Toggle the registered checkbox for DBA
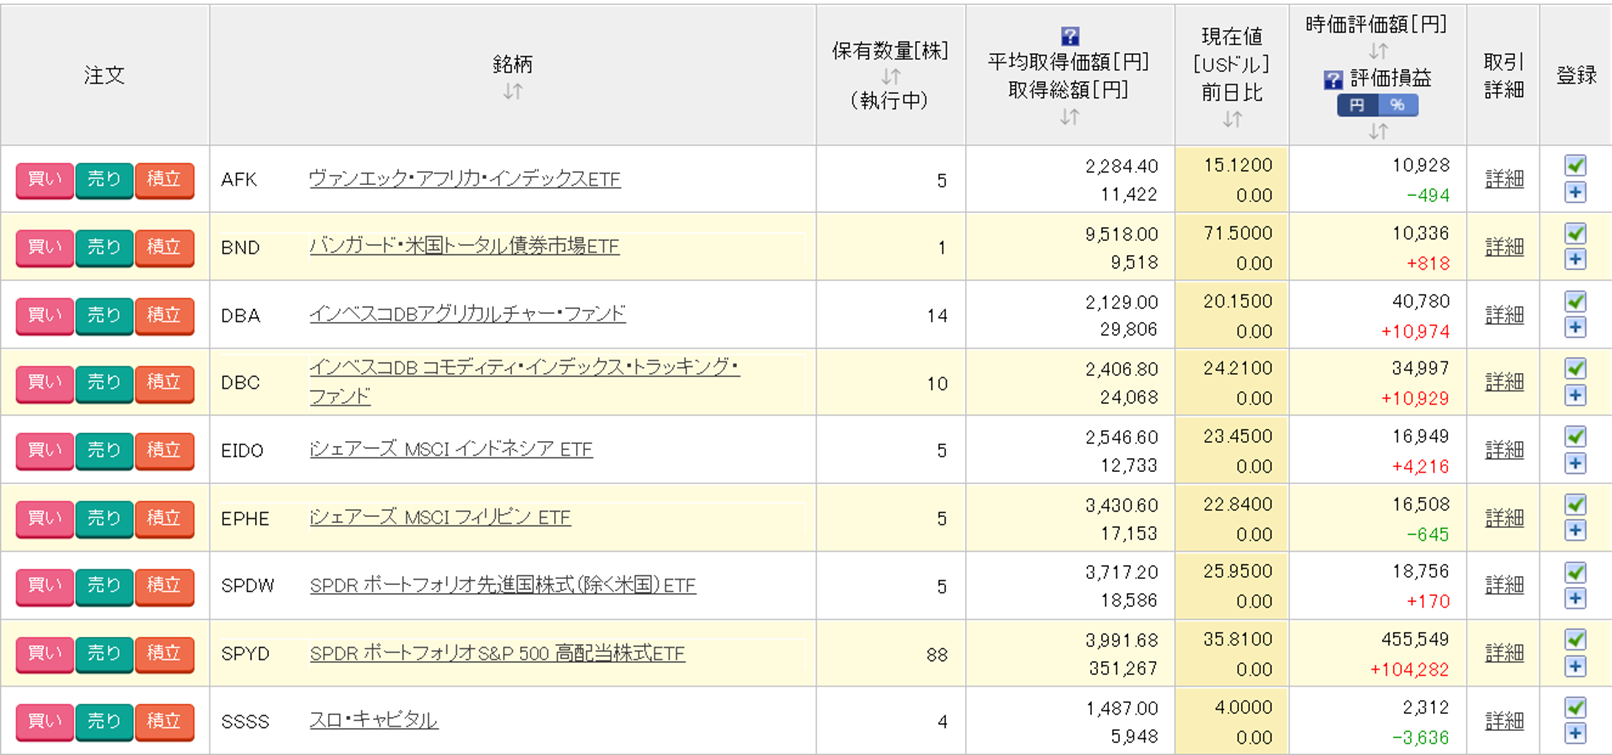This screenshot has width=1612, height=755. (1575, 301)
